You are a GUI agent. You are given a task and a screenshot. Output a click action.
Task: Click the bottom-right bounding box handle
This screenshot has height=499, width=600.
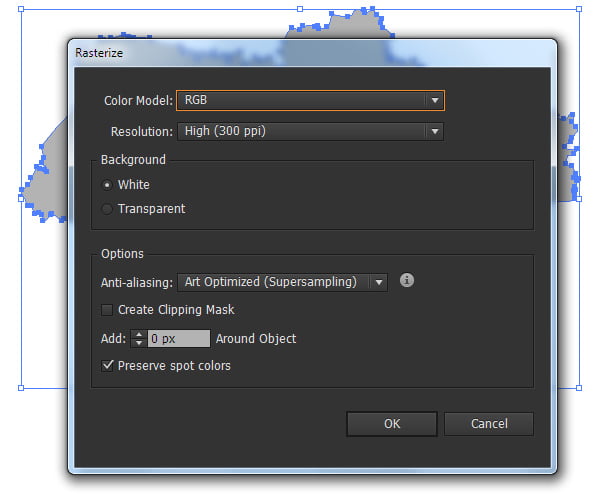pos(579,388)
